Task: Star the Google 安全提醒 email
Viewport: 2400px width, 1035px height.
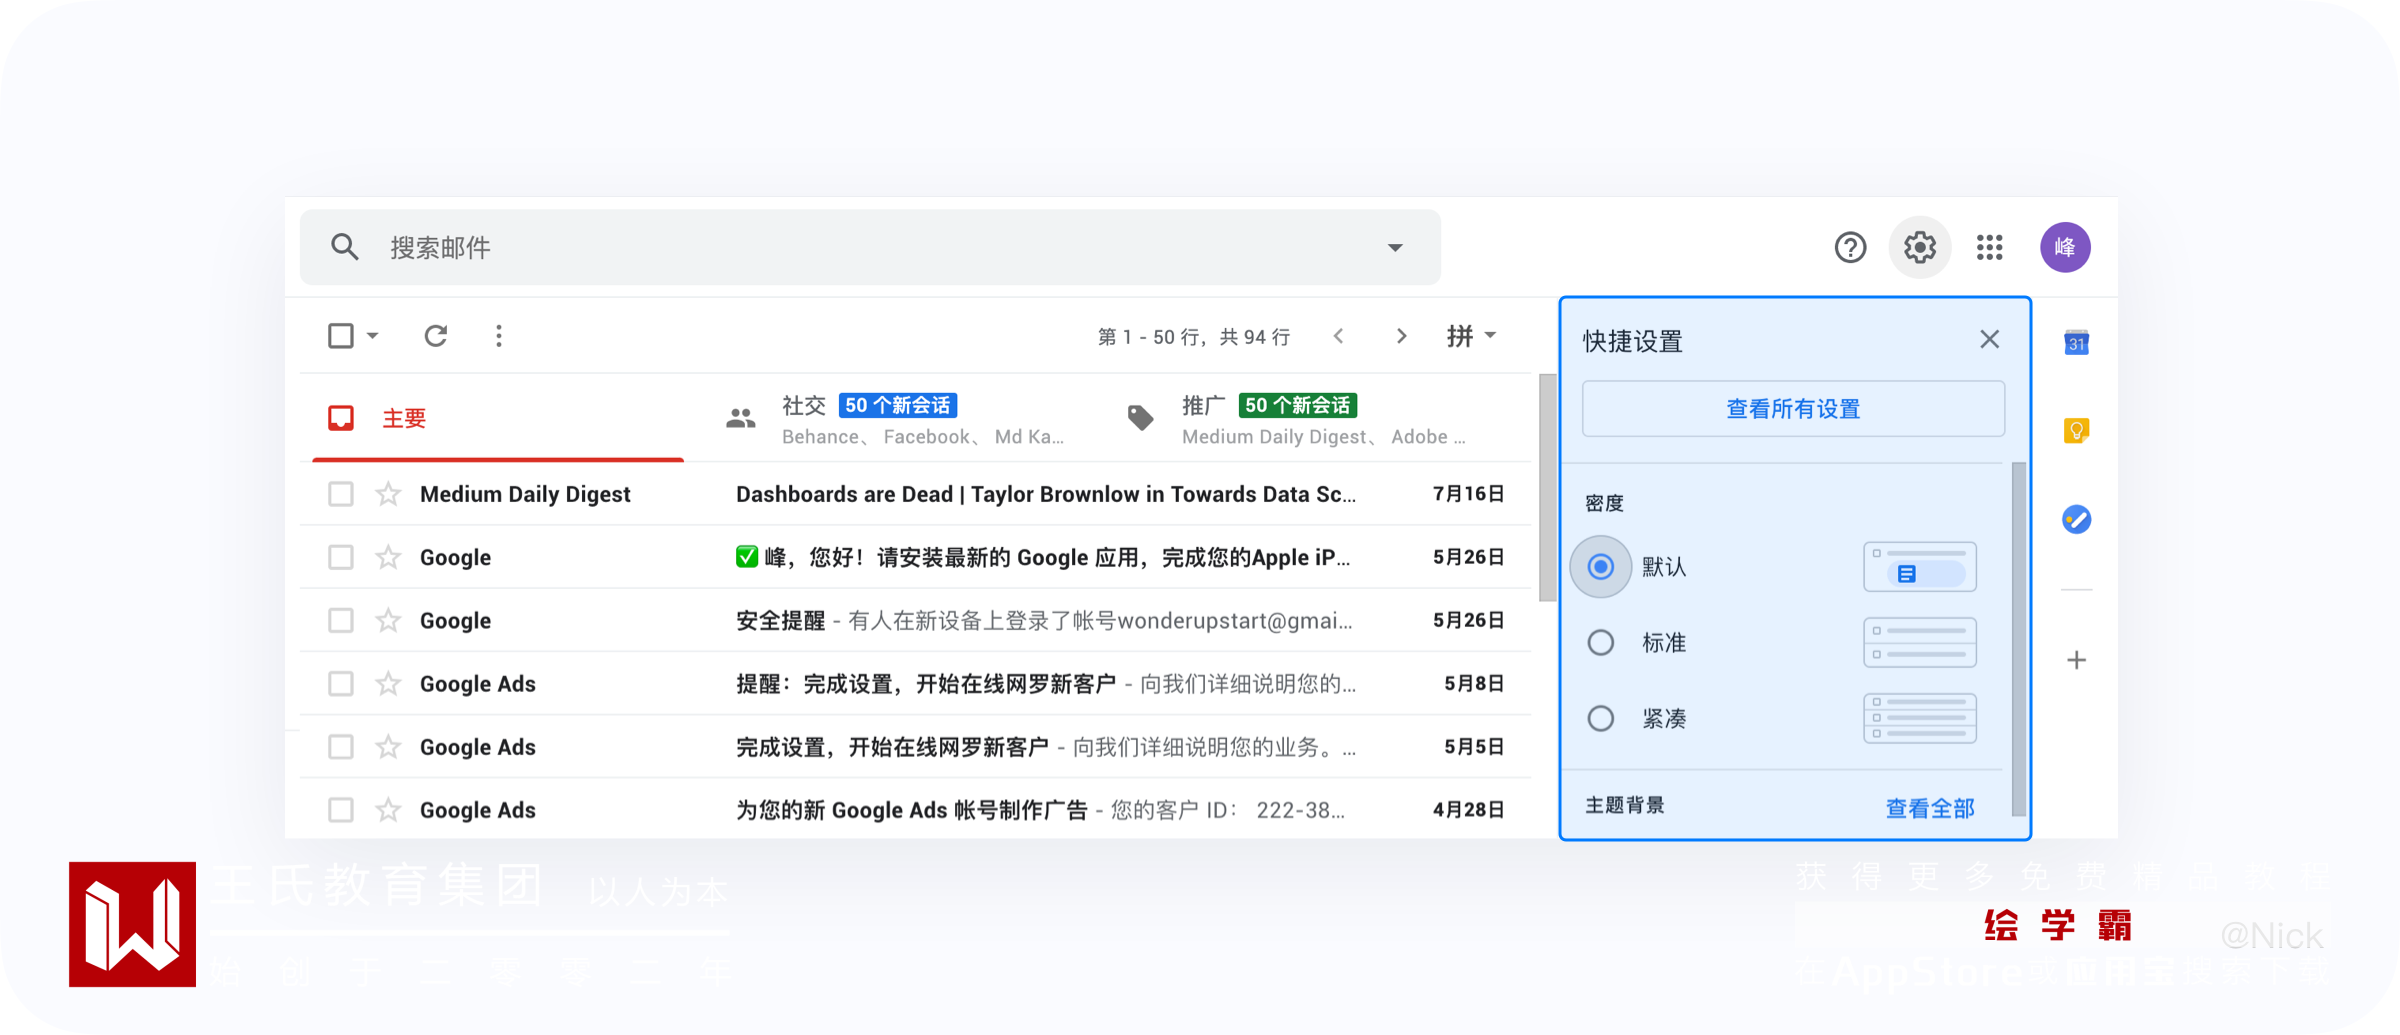Action: point(388,621)
